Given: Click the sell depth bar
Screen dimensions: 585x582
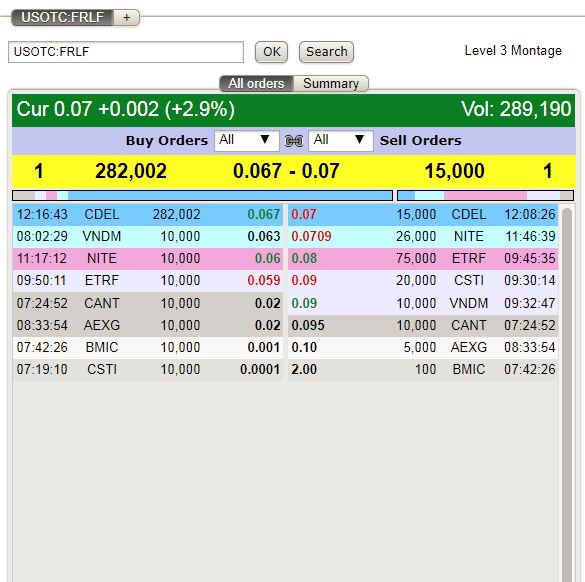Looking at the screenshot, I should pyautogui.click(x=485, y=195).
